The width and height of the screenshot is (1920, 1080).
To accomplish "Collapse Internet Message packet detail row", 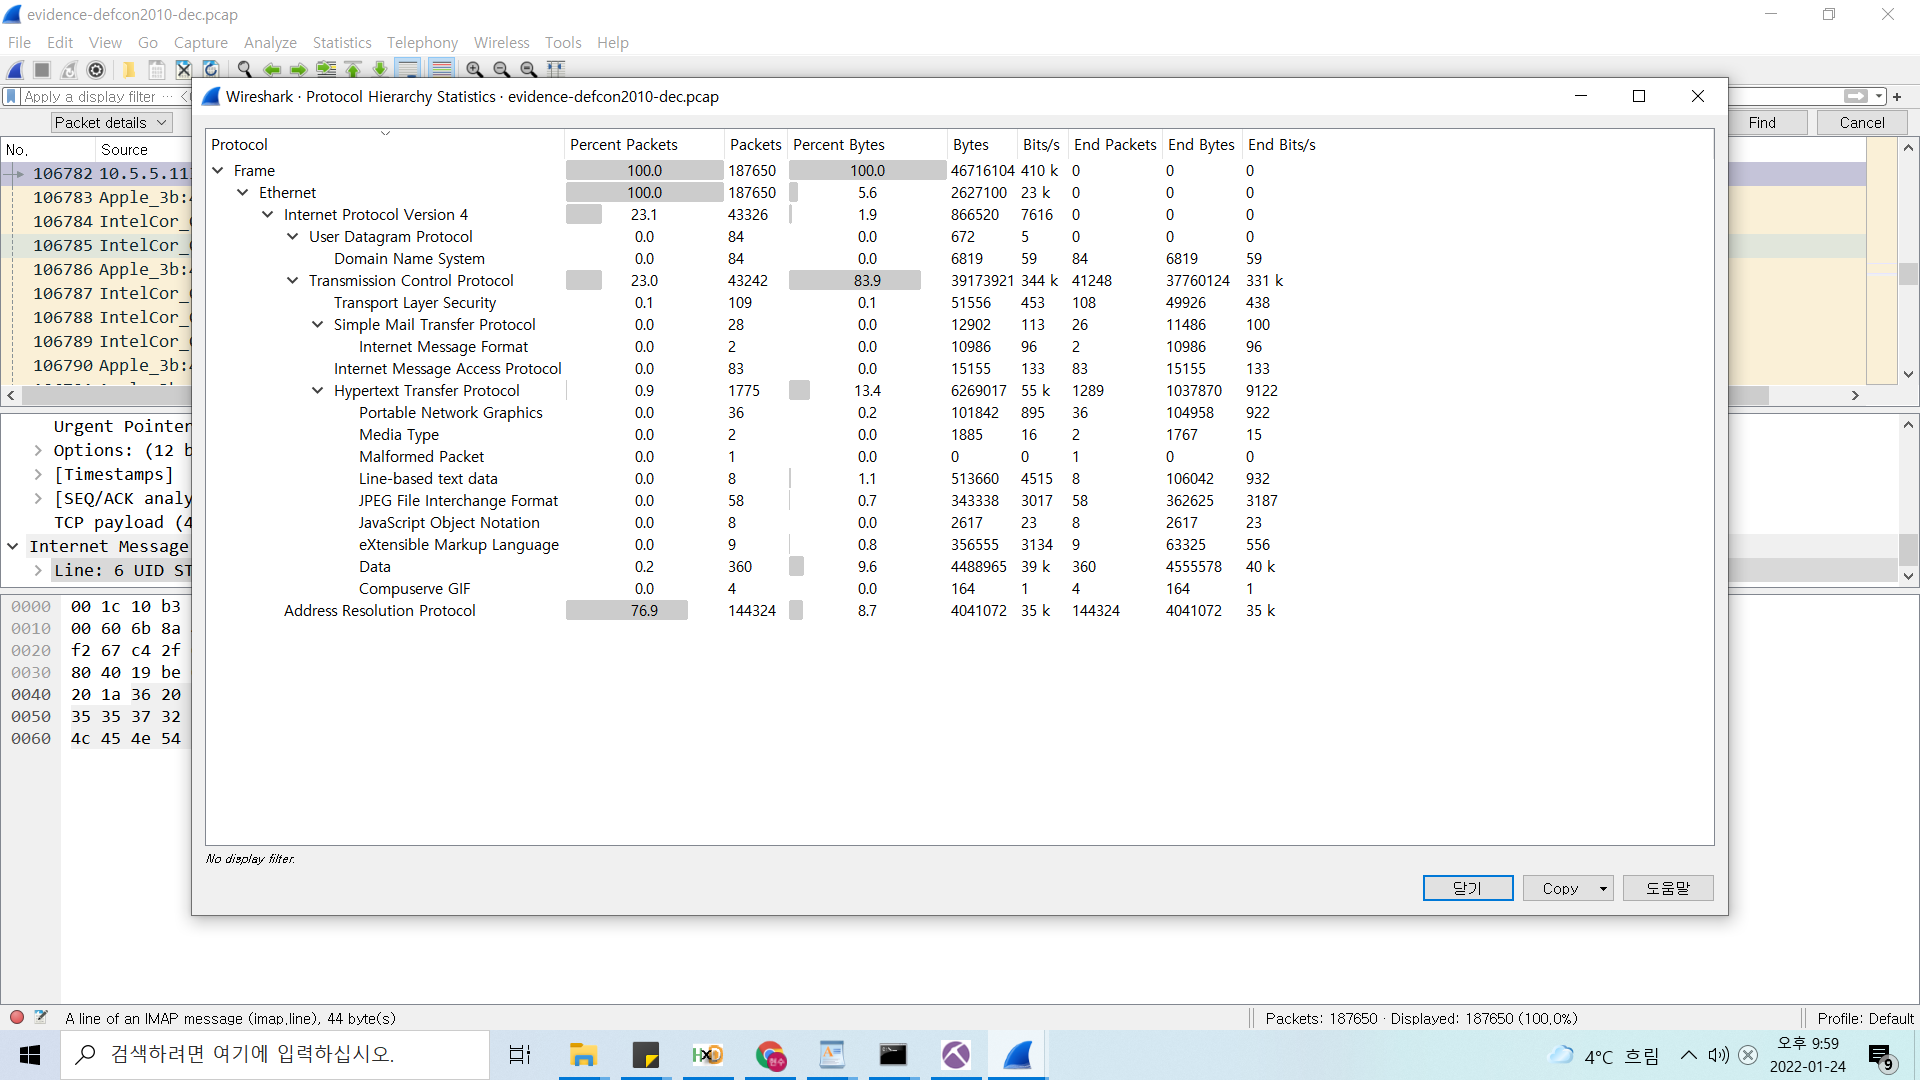I will [13, 547].
